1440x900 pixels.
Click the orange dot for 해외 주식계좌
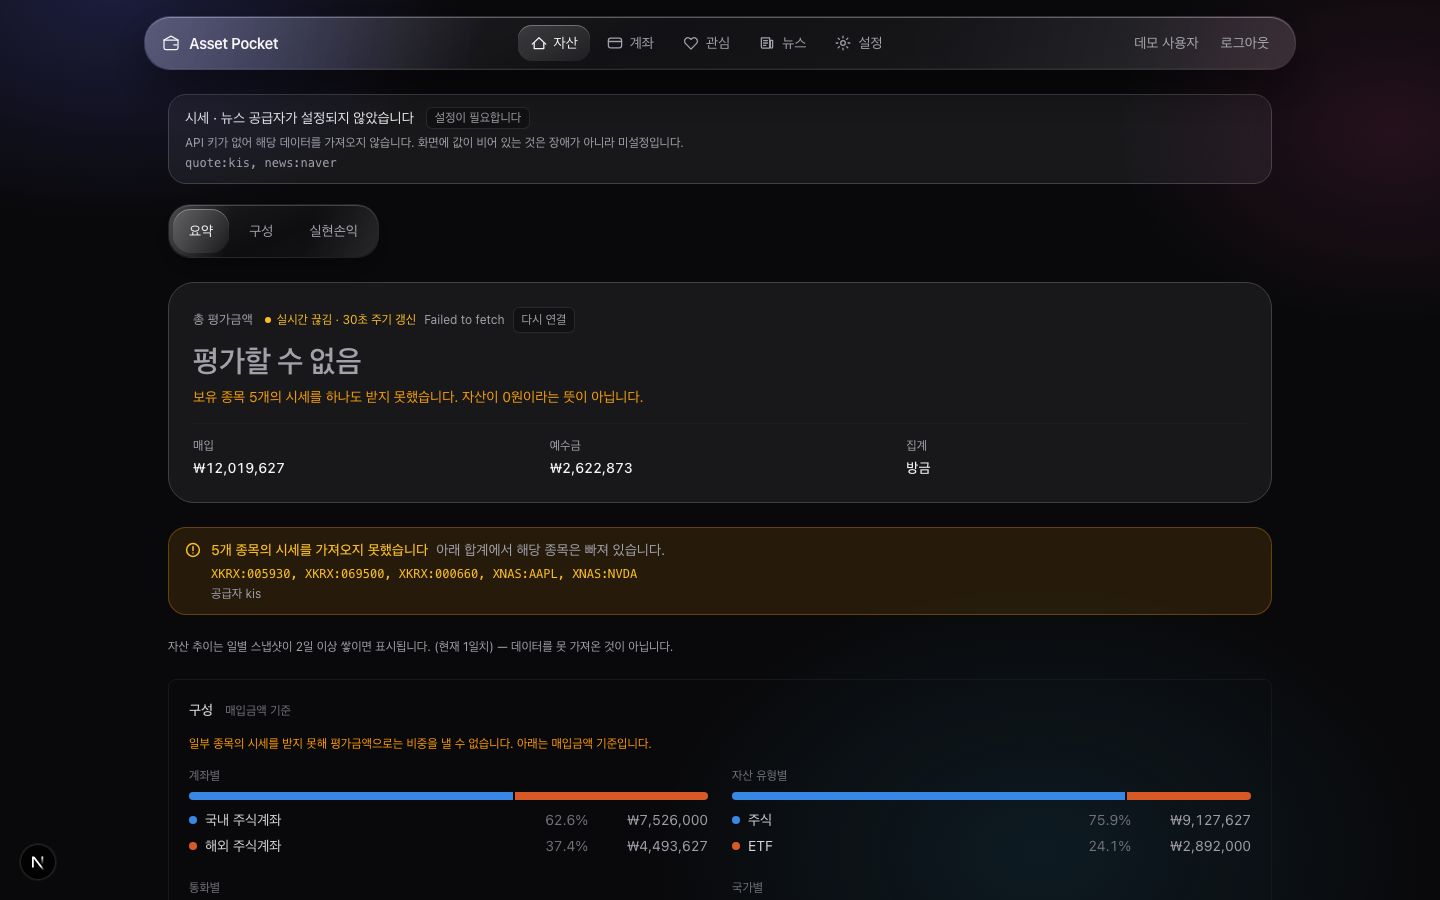pos(193,846)
